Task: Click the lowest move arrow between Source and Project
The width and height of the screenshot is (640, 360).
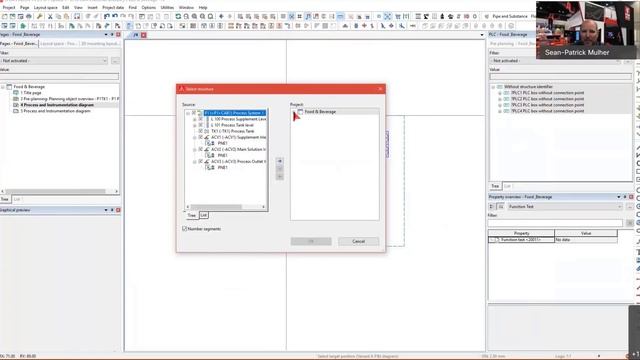Action: pos(280,176)
